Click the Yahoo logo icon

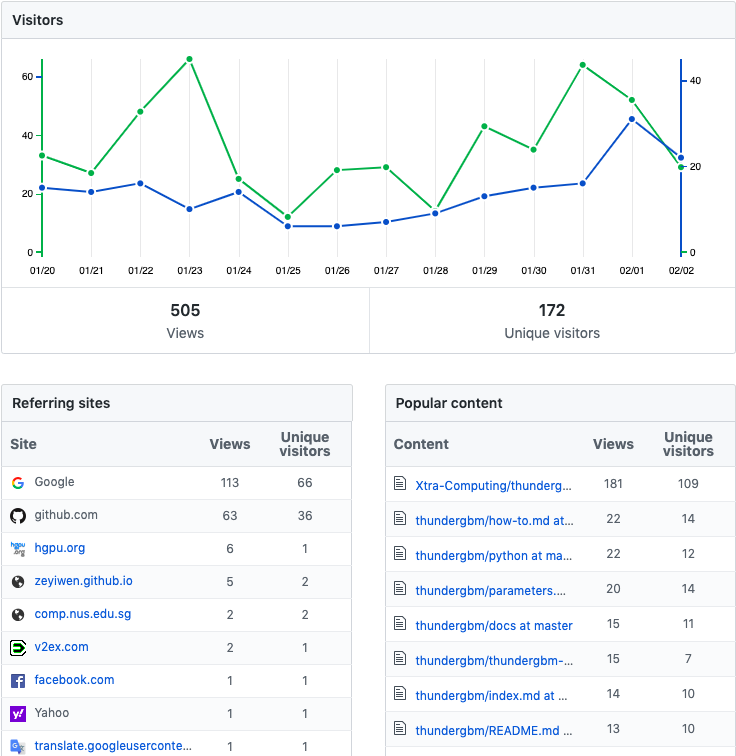click(18, 714)
